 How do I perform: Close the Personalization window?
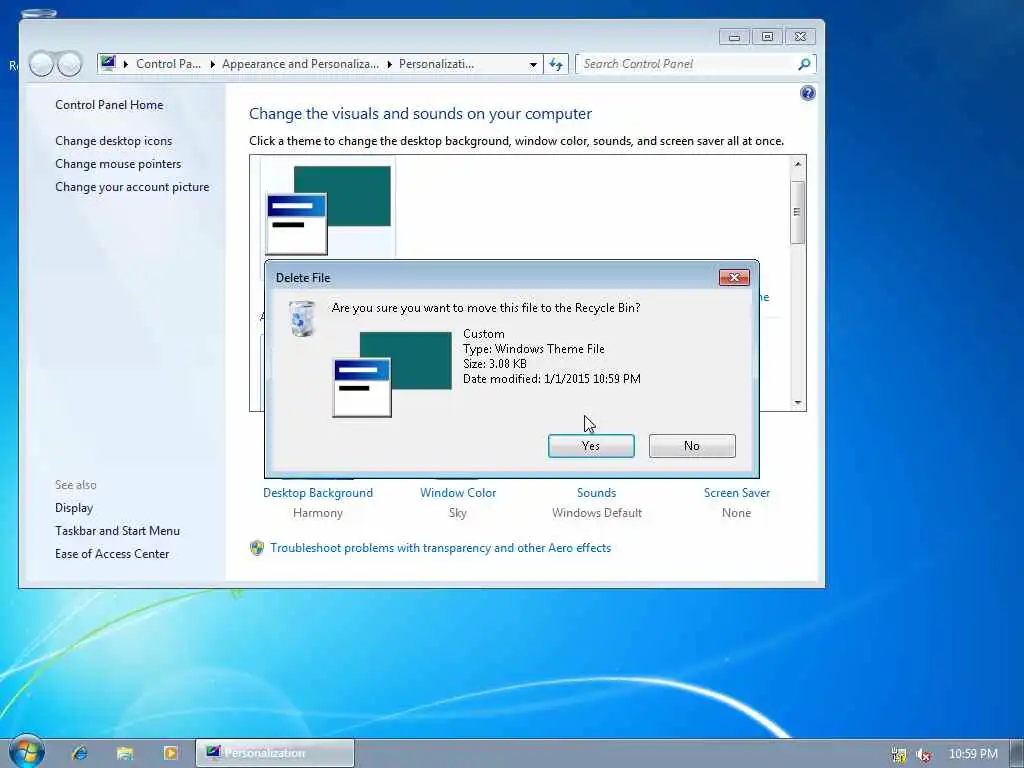800,37
